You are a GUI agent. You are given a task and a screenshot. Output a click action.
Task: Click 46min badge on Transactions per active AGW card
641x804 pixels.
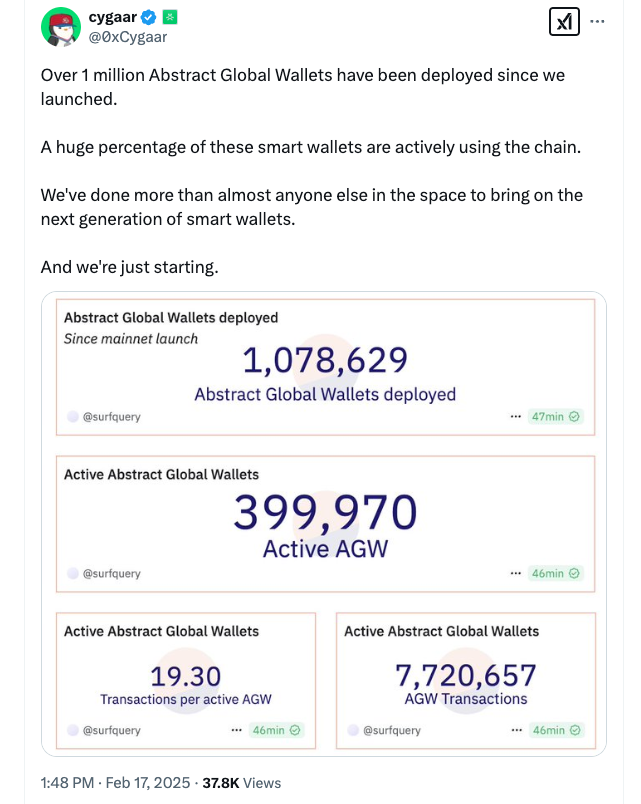coord(276,730)
